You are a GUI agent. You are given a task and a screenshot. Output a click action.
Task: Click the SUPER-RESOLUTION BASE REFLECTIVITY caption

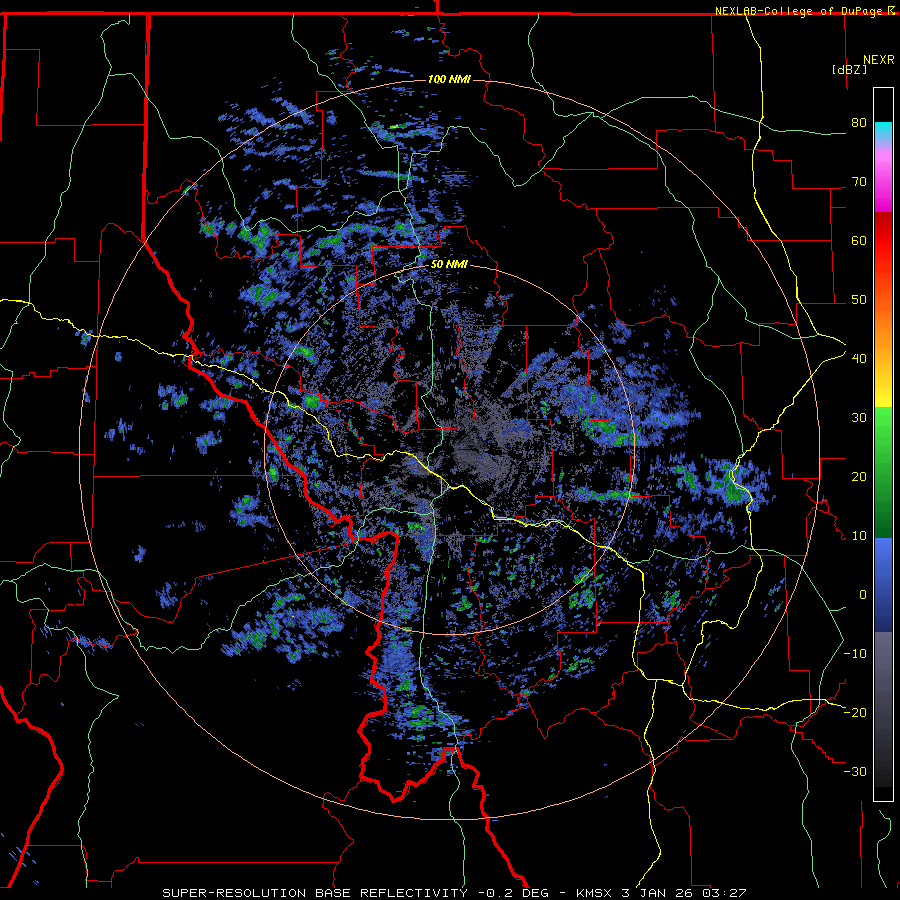[315, 893]
